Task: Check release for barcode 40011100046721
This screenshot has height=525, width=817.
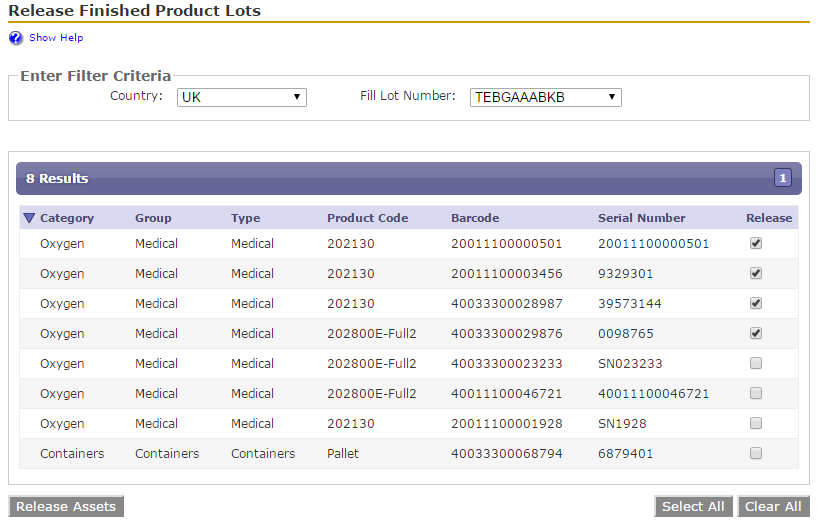Action: [756, 393]
